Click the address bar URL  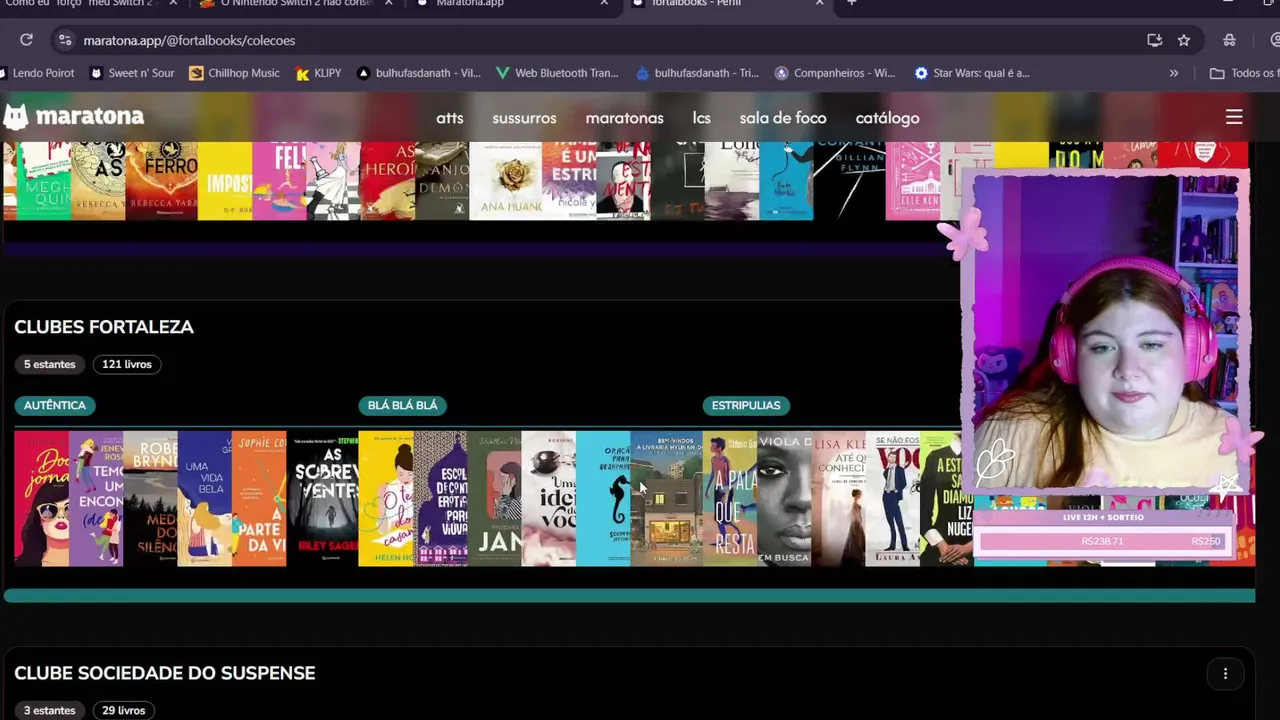pyautogui.click(x=189, y=41)
